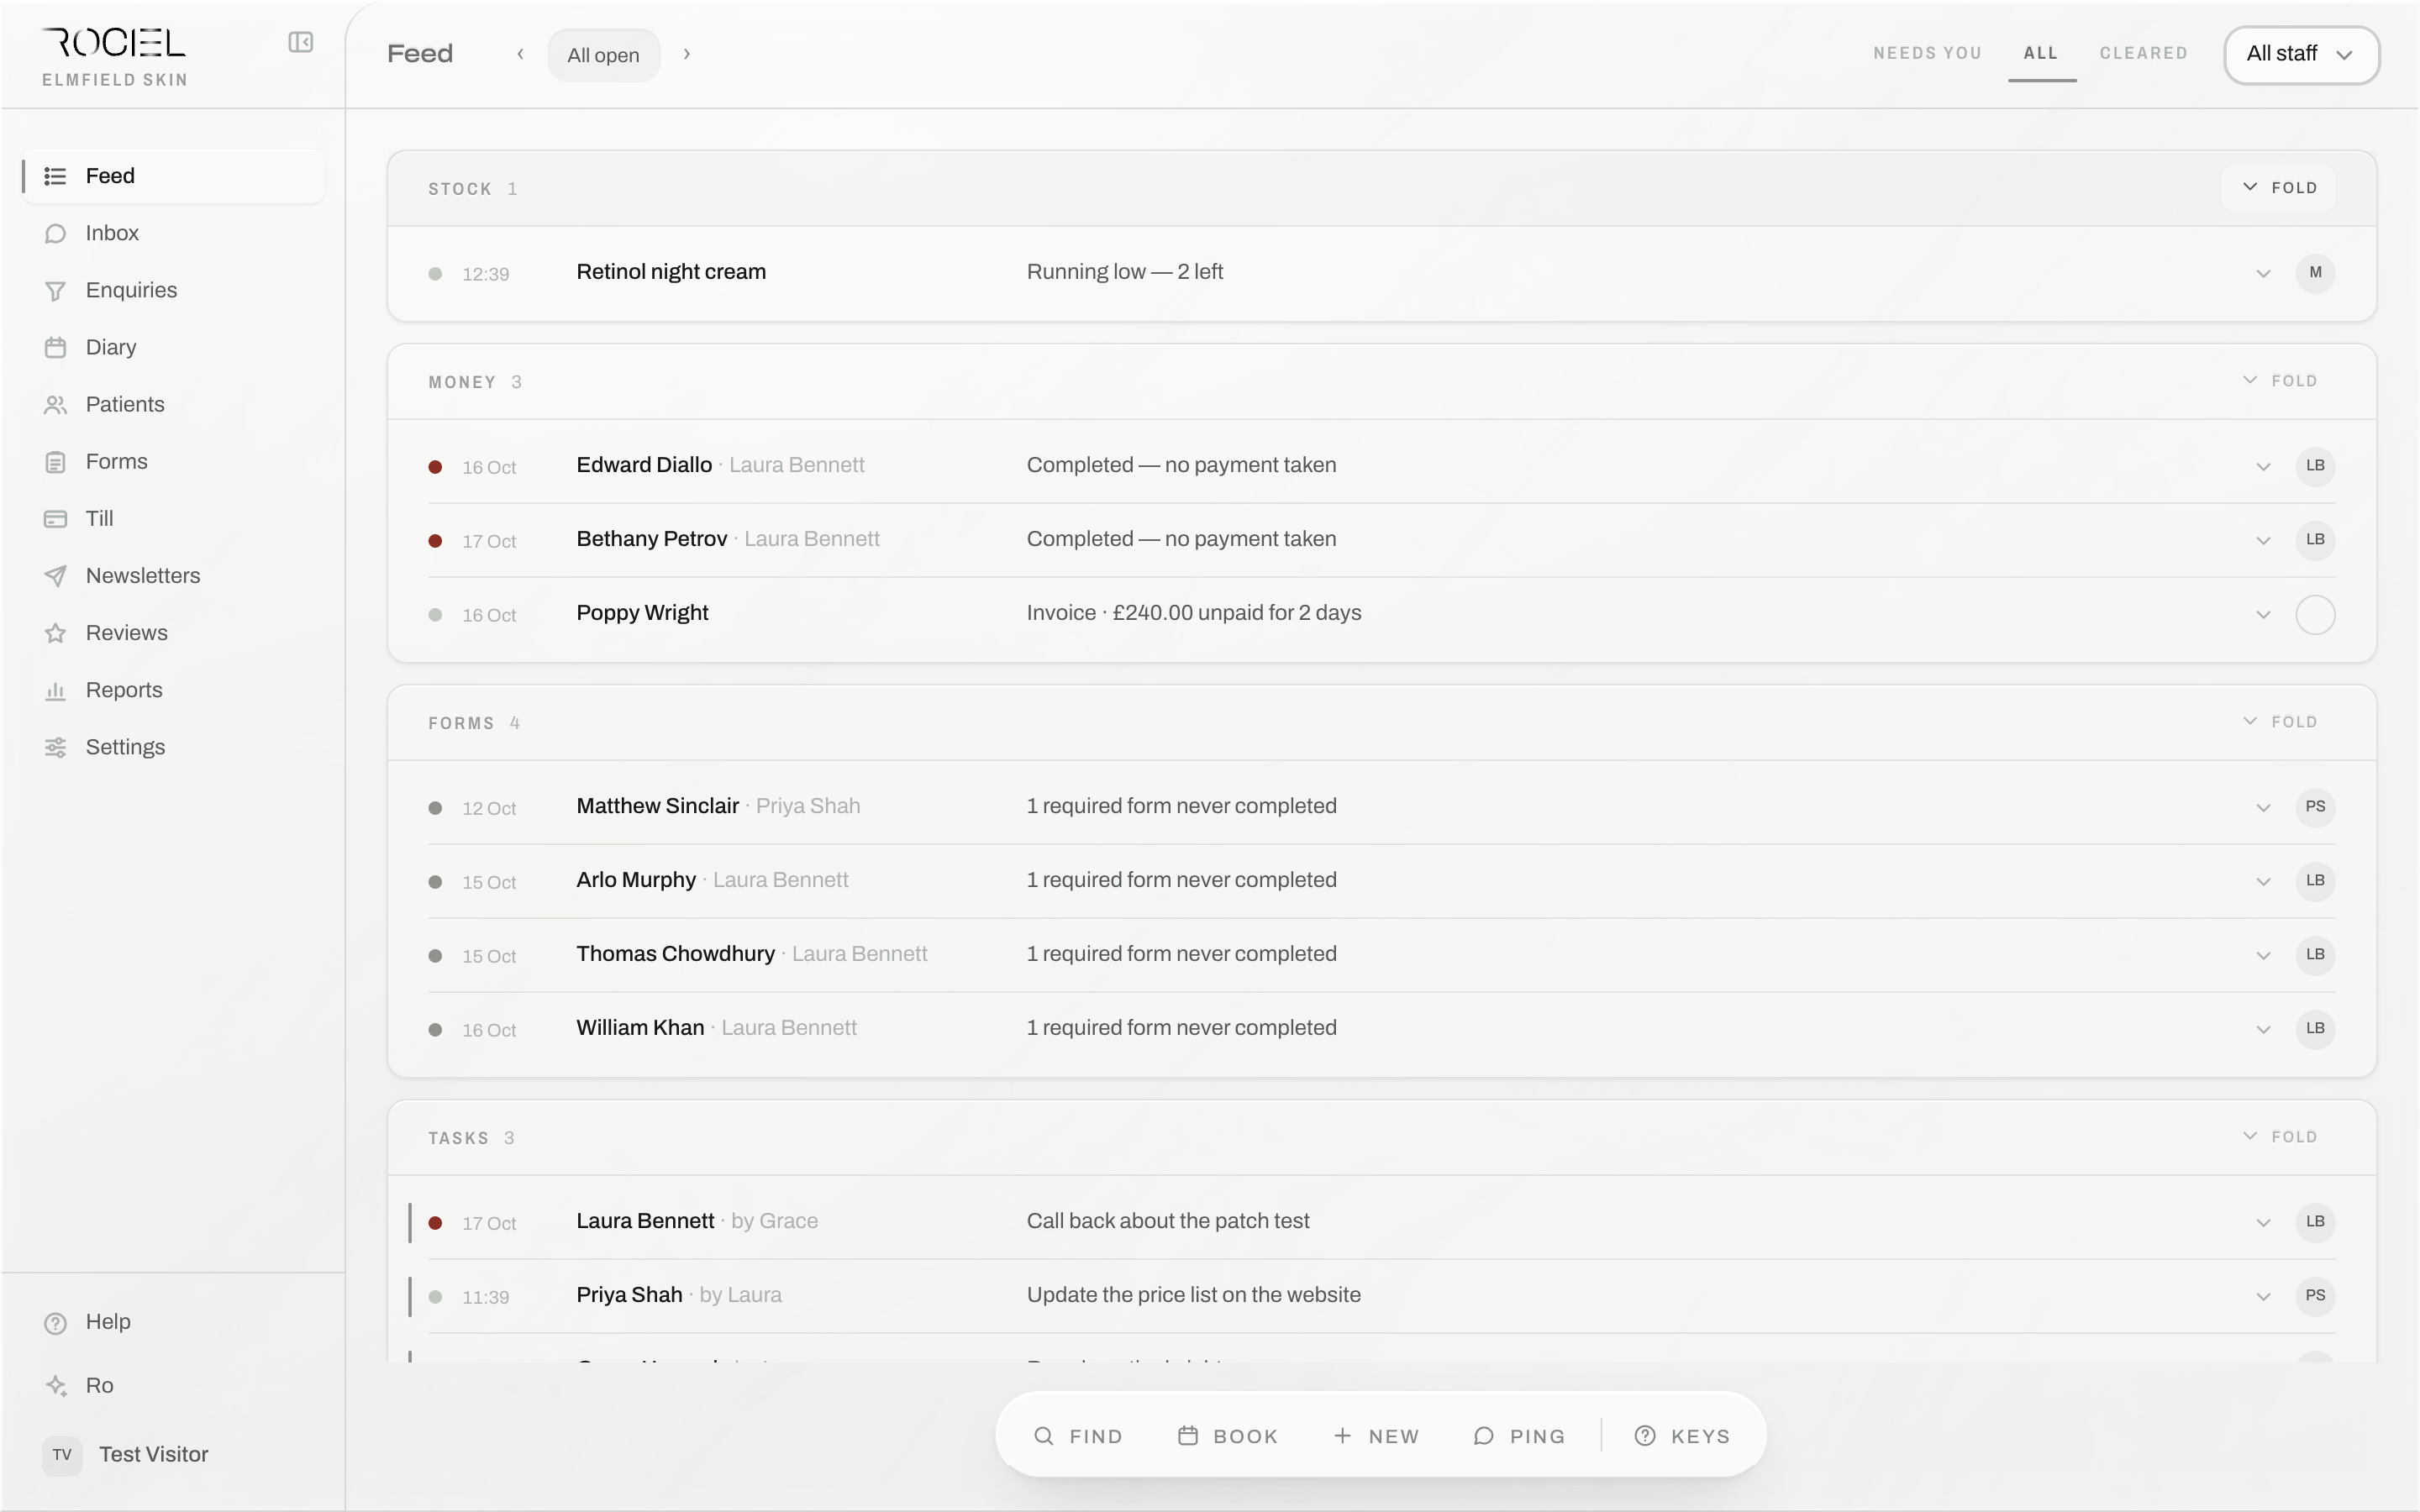2420x1512 pixels.
Task: Open Forms section
Action: click(x=173, y=461)
